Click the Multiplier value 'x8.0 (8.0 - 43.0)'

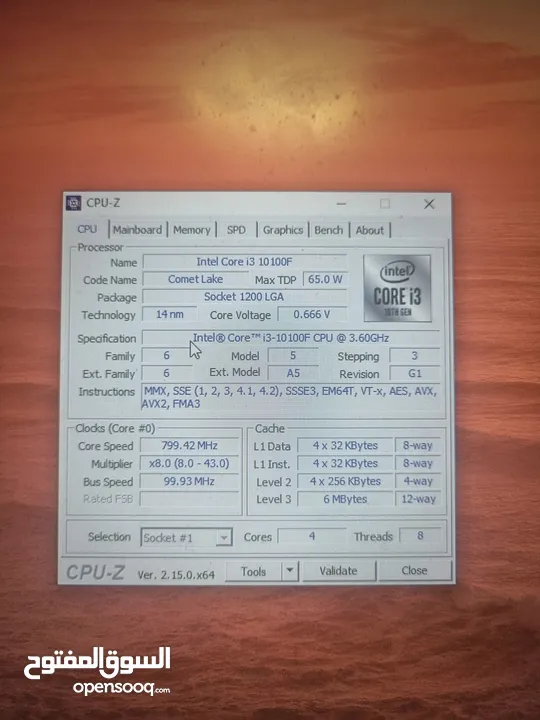pyautogui.click(x=189, y=463)
